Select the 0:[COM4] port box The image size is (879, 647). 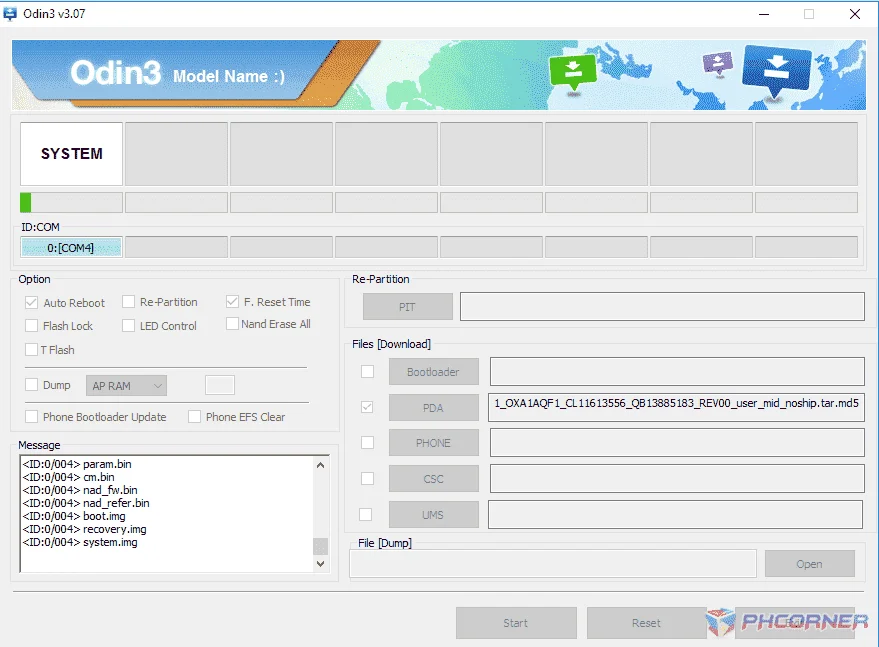pyautogui.click(x=71, y=247)
